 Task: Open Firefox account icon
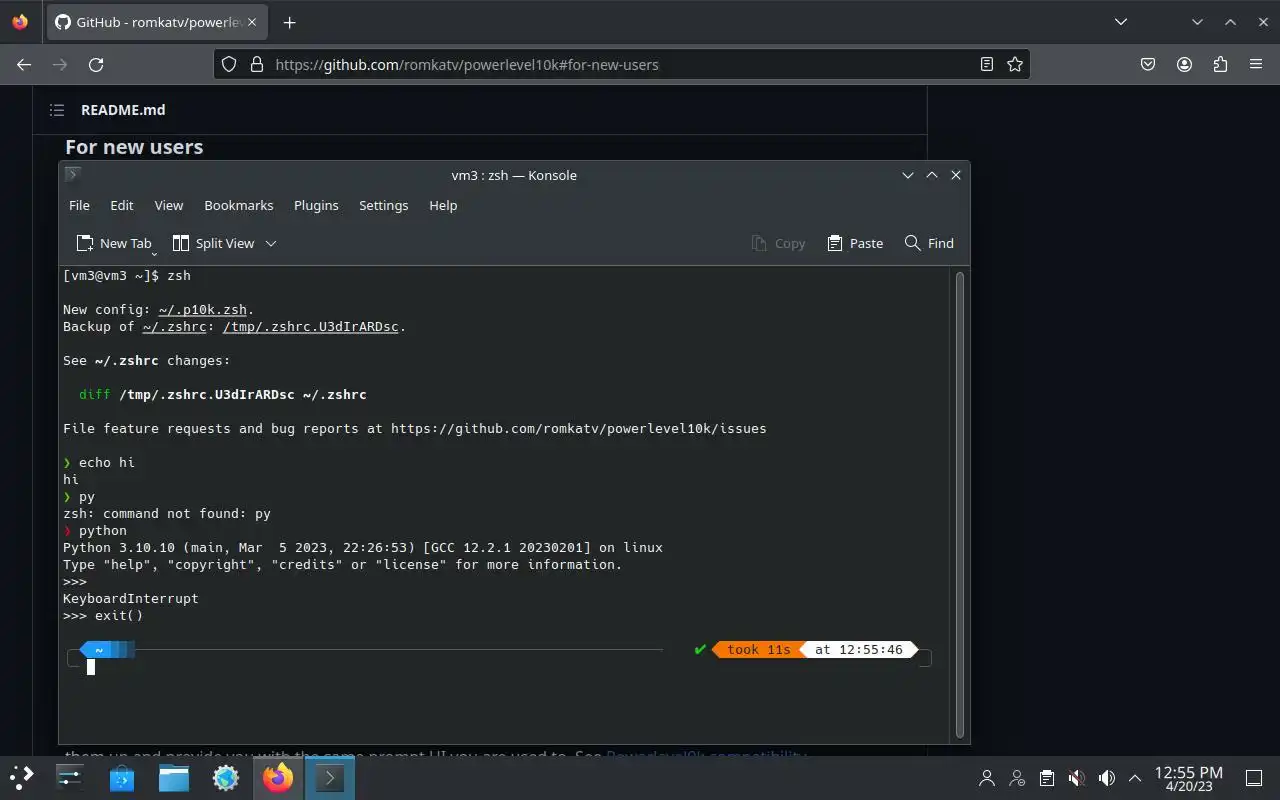pos(1185,64)
